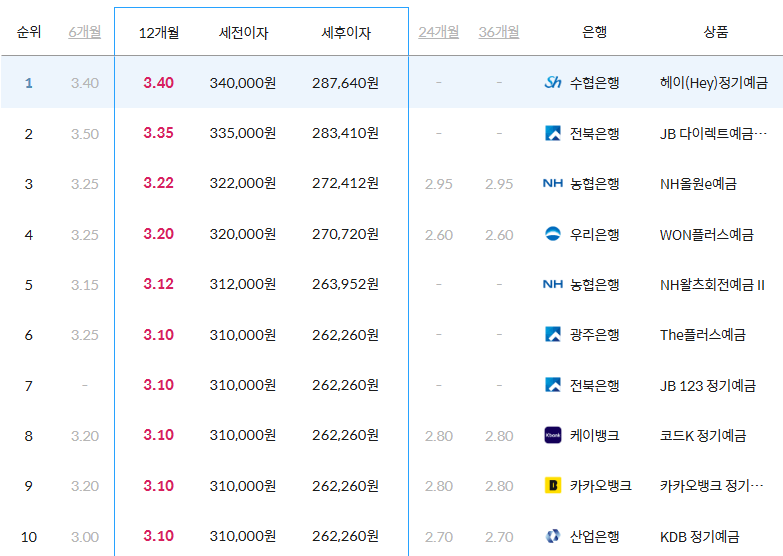This screenshot has height=556, width=783.
Task: Click the 은행 column header
Action: 594,32
